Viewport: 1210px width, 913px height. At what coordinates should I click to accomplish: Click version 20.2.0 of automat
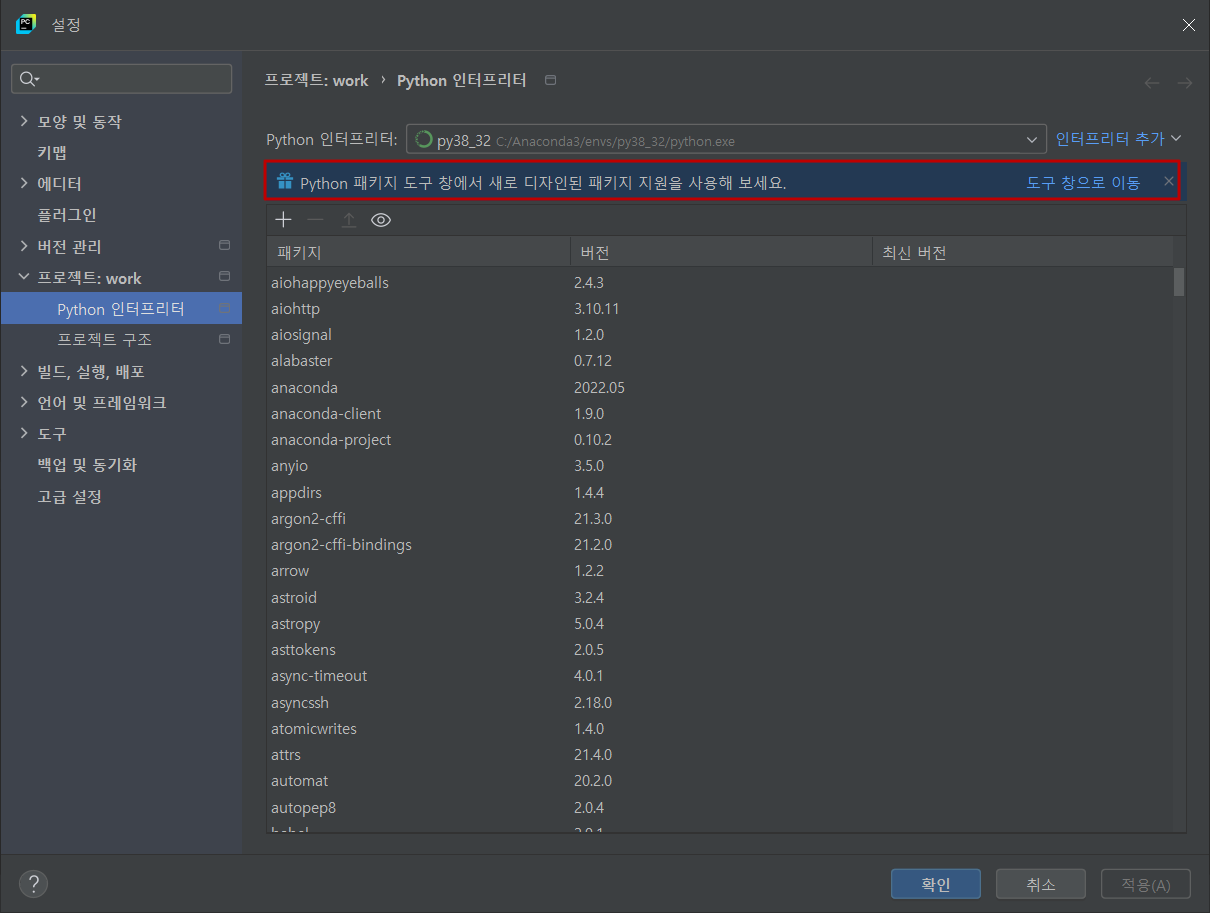(x=593, y=781)
